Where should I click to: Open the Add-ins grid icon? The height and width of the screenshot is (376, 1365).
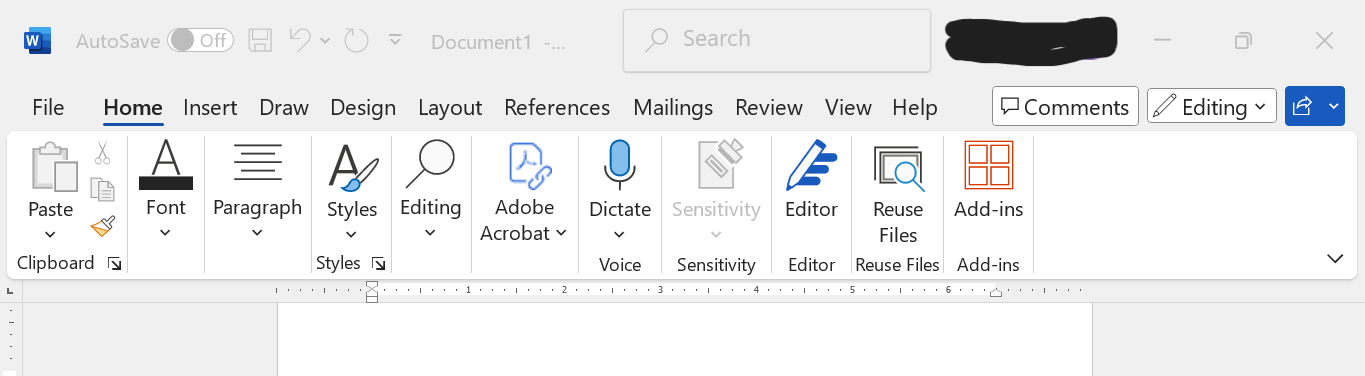point(988,165)
